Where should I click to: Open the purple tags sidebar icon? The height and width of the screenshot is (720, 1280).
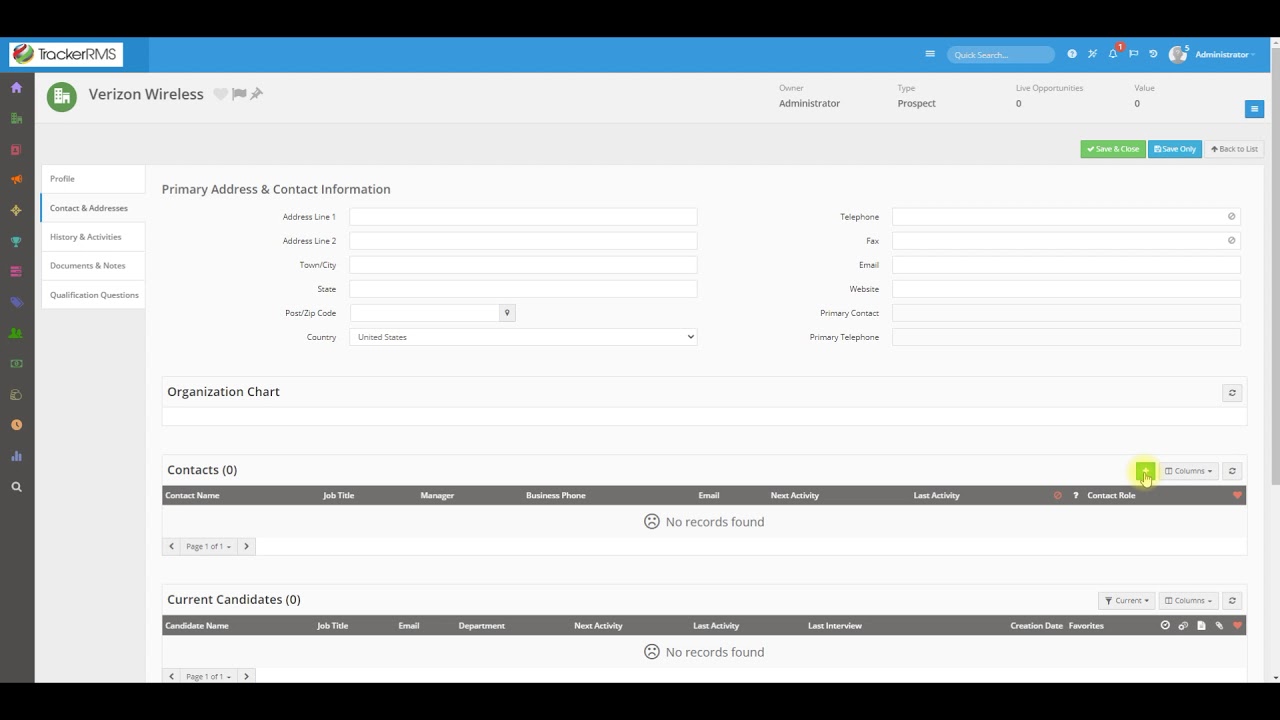(16, 302)
